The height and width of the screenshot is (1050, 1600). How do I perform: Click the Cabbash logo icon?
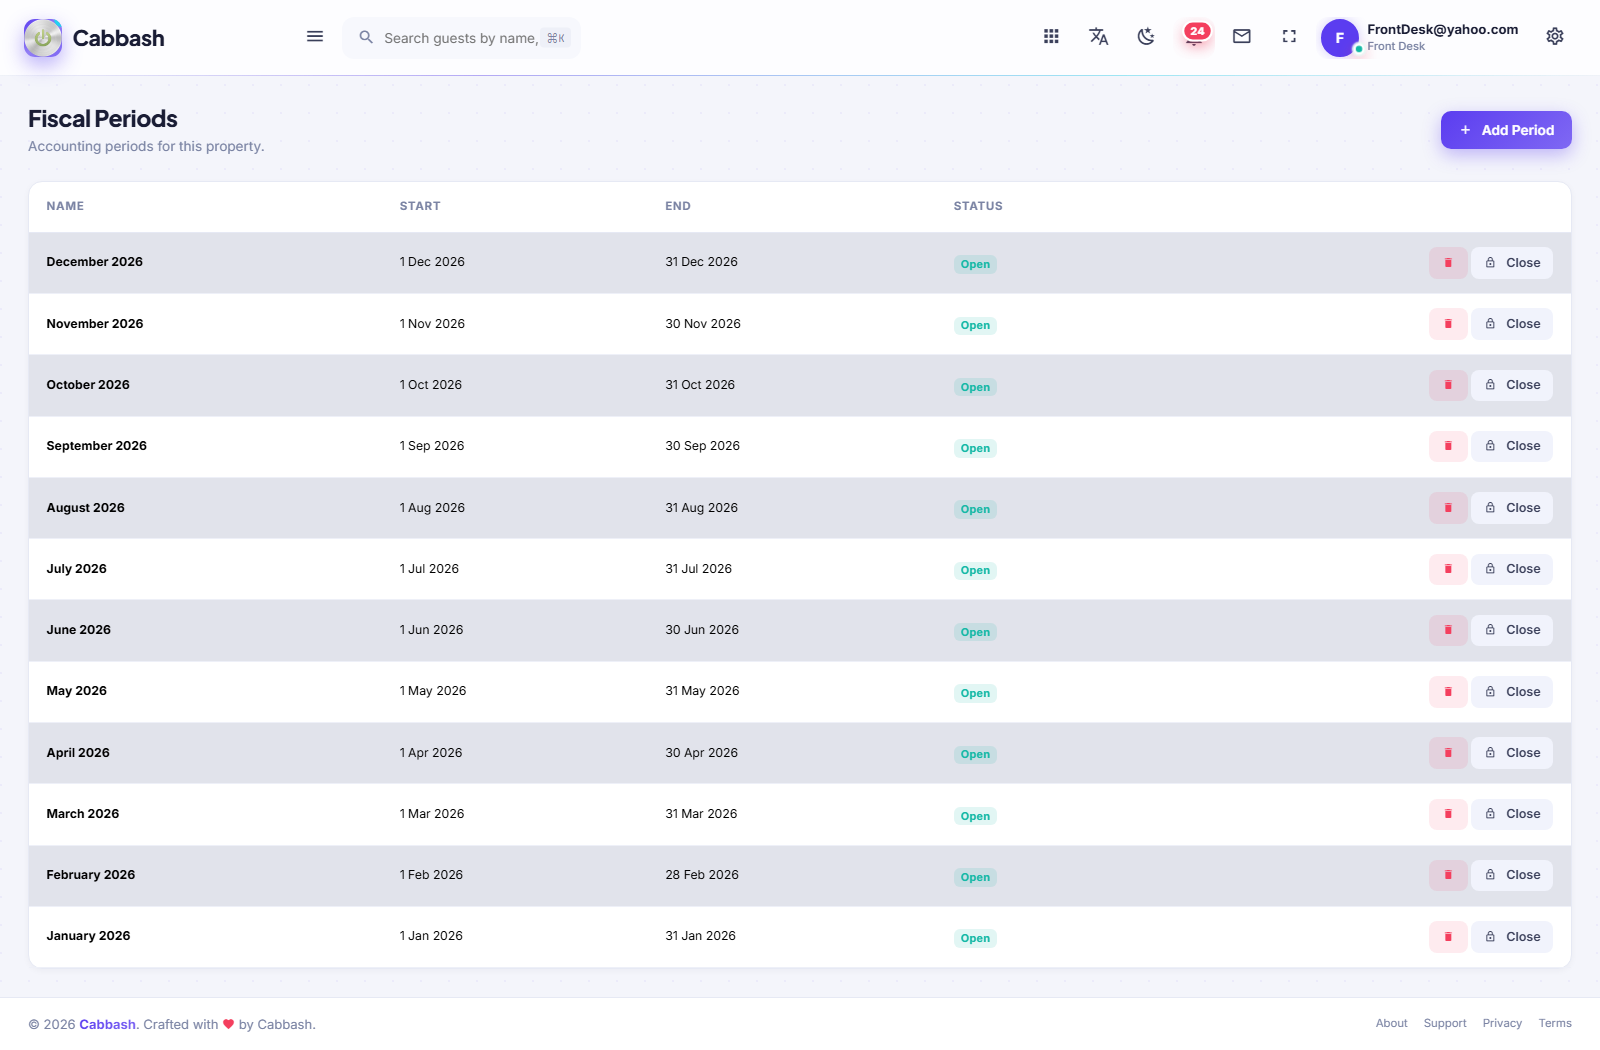pyautogui.click(x=43, y=38)
